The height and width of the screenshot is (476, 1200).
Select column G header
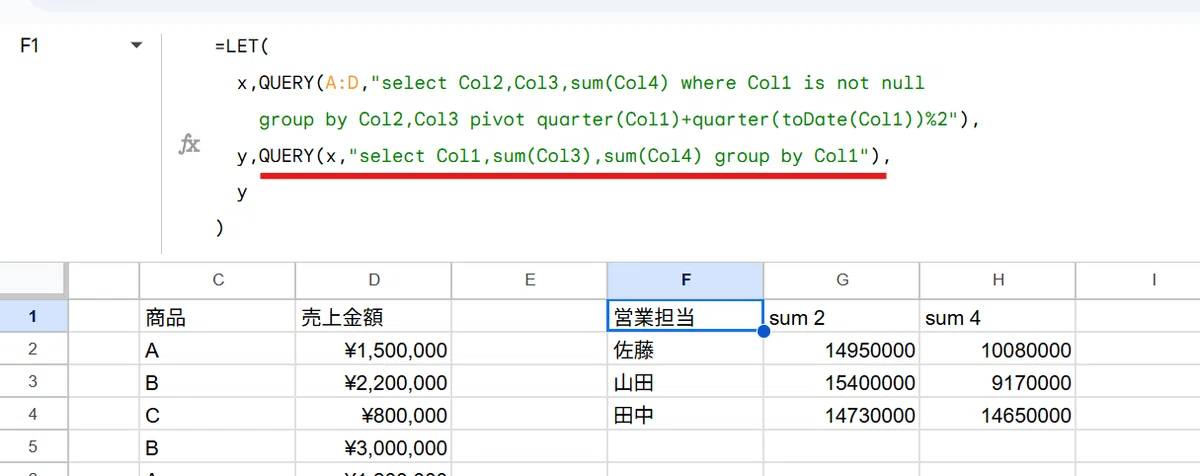click(x=841, y=280)
